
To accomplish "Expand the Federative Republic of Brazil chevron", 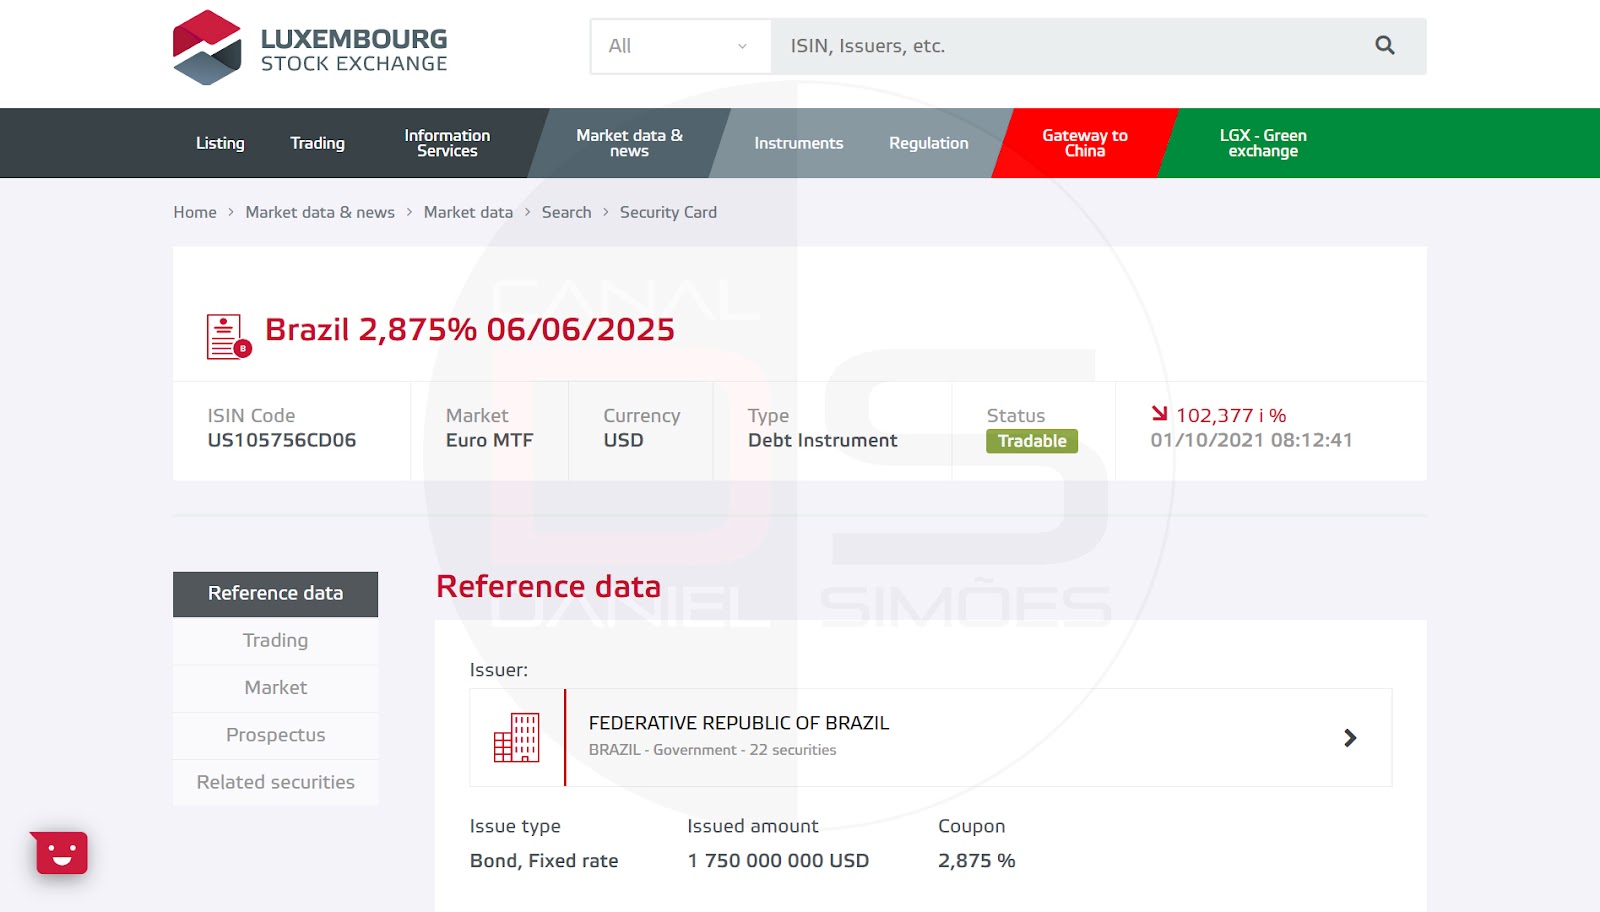I will click(x=1350, y=738).
